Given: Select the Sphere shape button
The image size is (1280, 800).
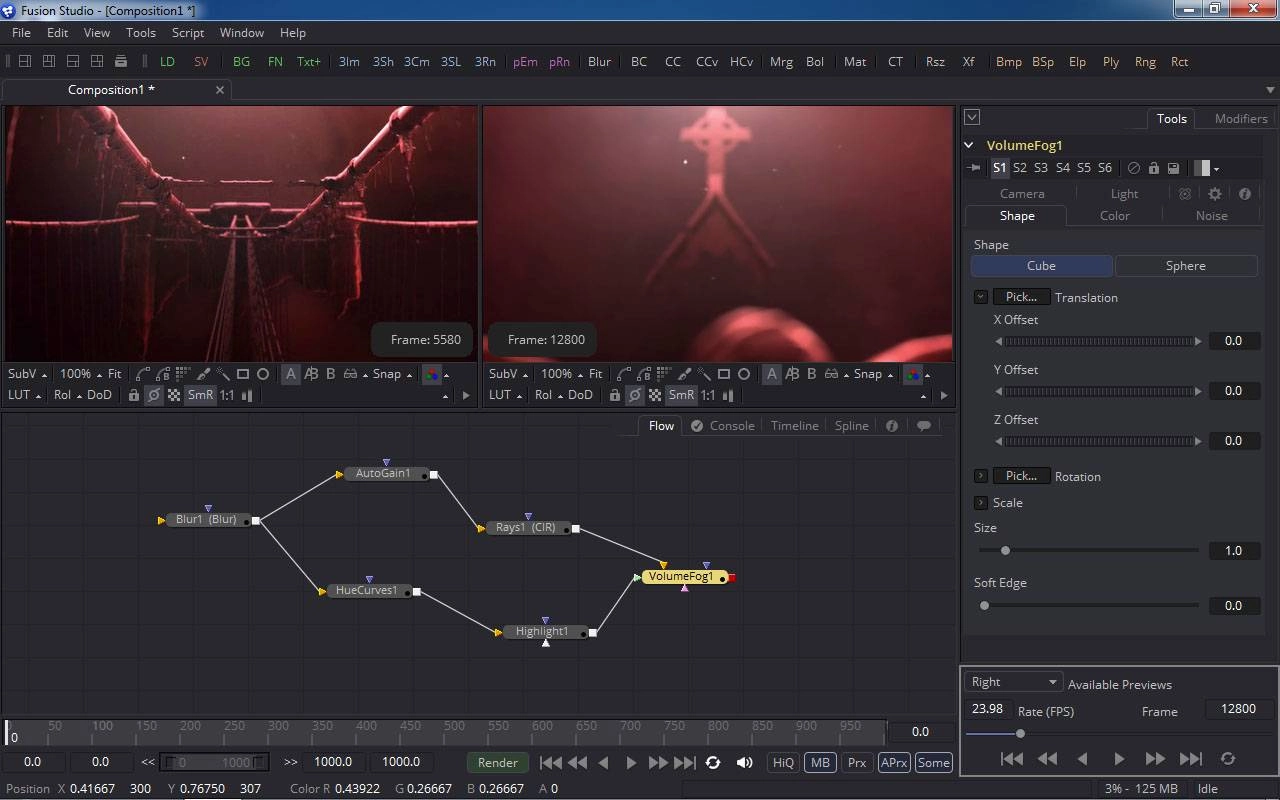Looking at the screenshot, I should [x=1186, y=266].
